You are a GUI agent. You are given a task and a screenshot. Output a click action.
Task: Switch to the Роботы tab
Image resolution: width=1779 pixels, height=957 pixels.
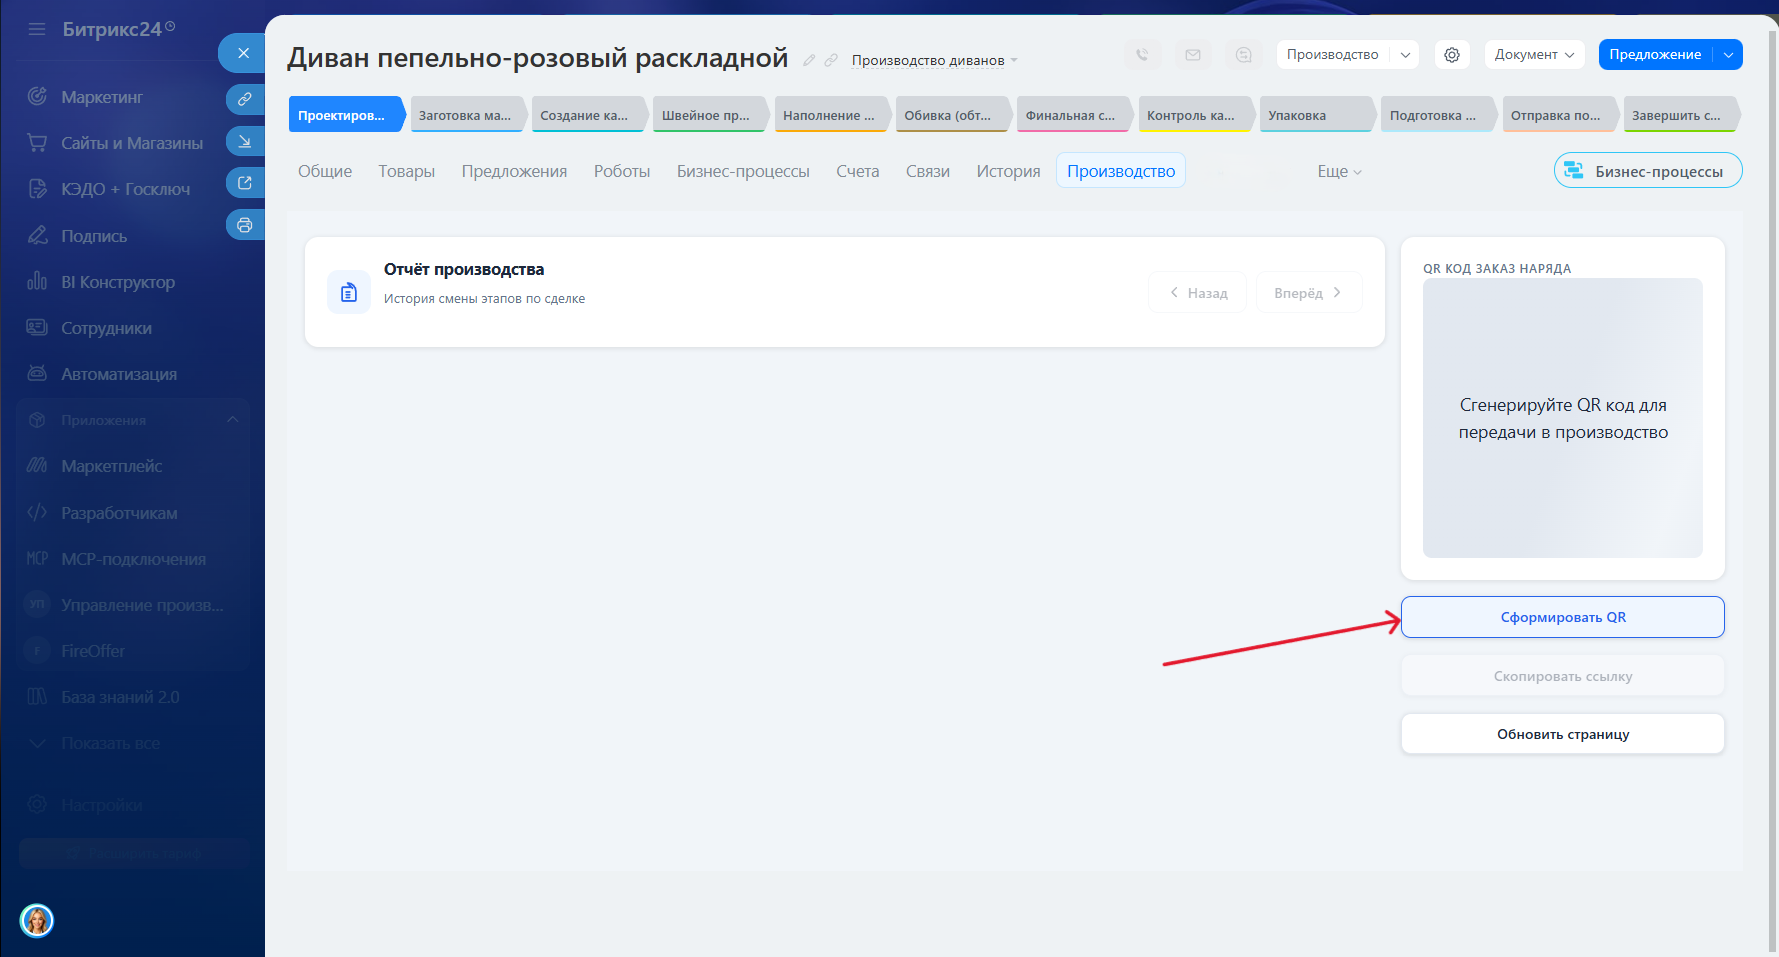[x=622, y=172]
